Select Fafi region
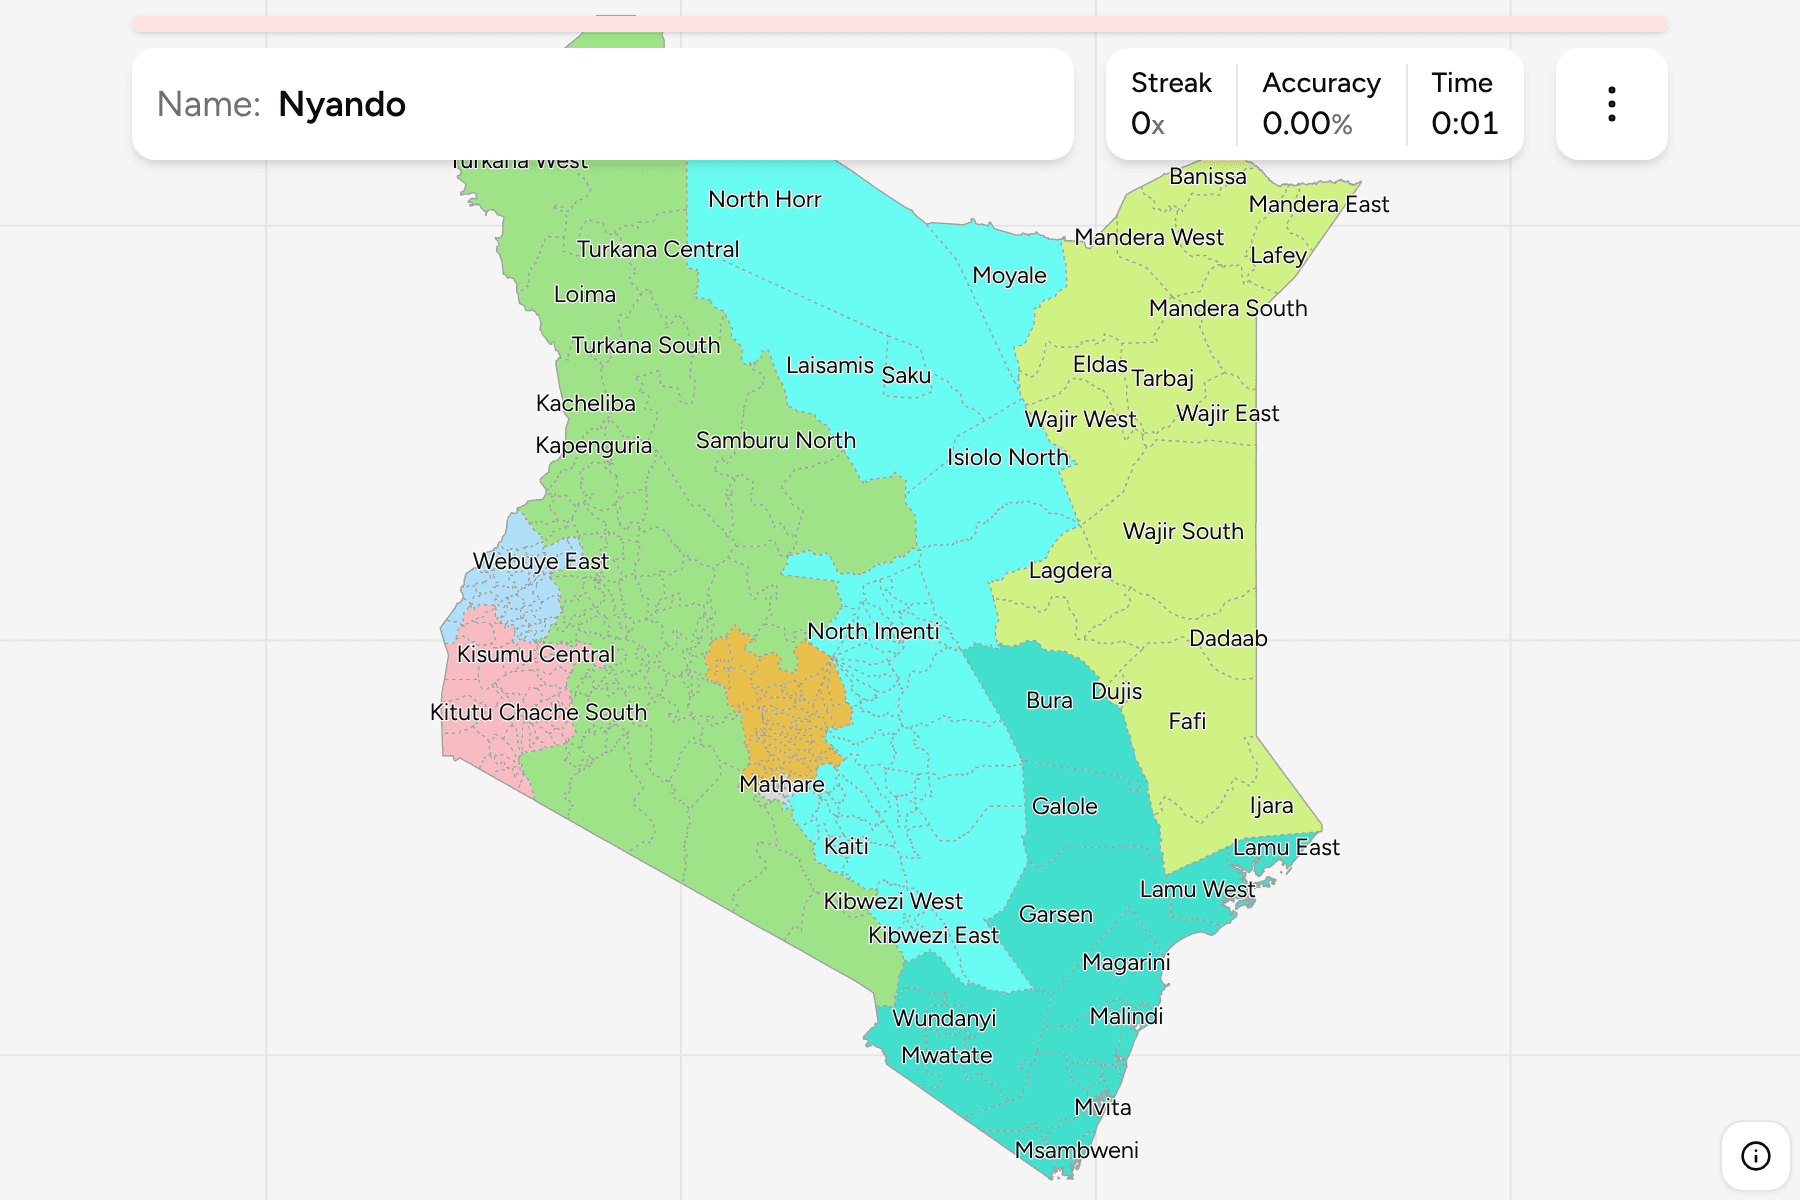Viewport: 1800px width, 1200px height. coord(1187,721)
